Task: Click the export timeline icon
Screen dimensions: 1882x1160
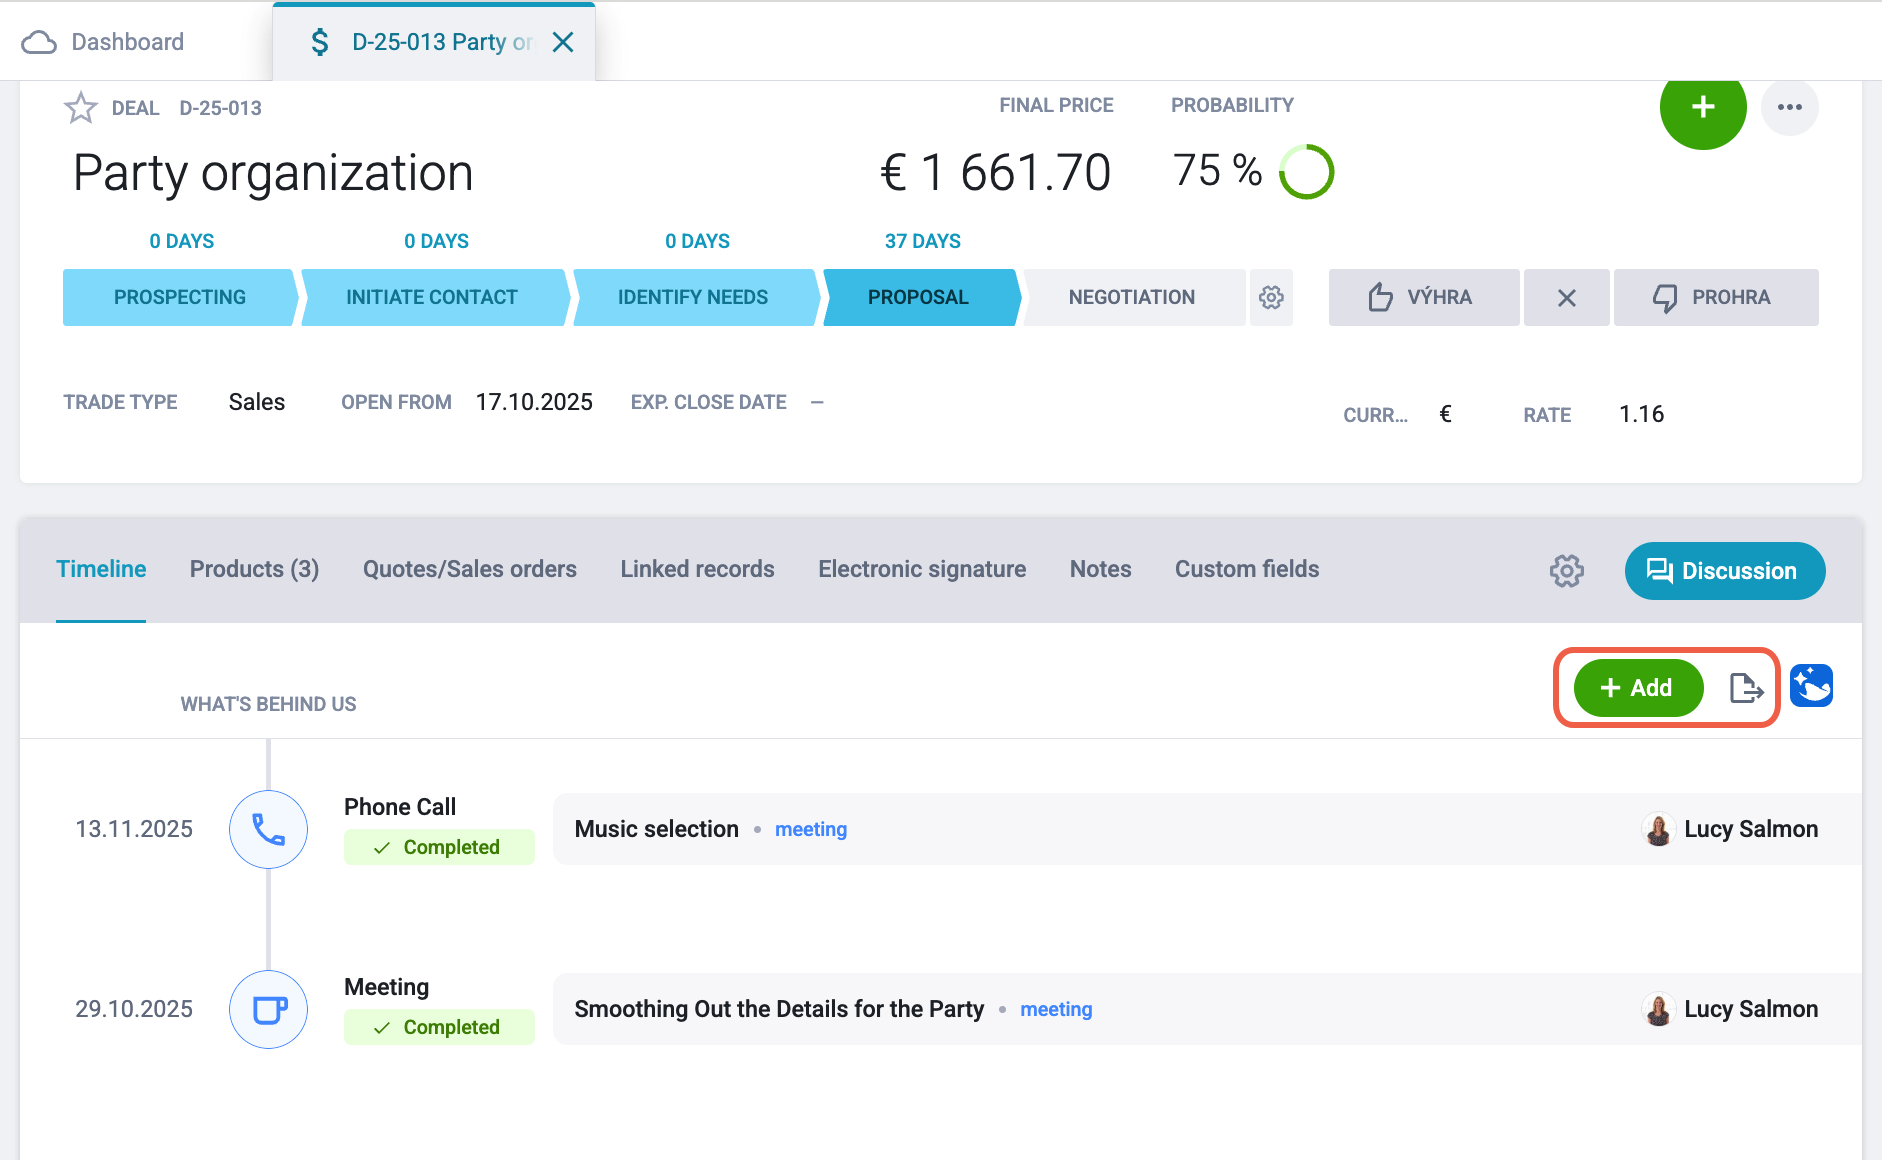Action: (1746, 688)
